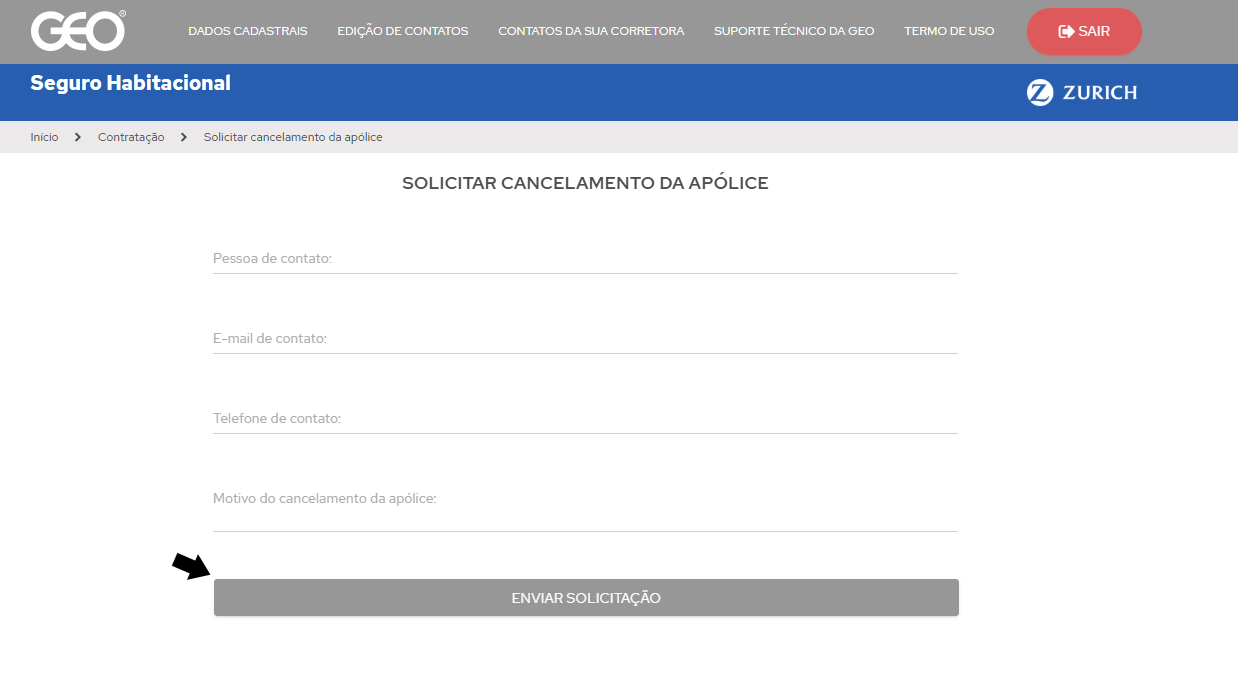Image resolution: width=1238 pixels, height=676 pixels.
Task: Open Suporte Técnico da GEO
Action: 794,31
